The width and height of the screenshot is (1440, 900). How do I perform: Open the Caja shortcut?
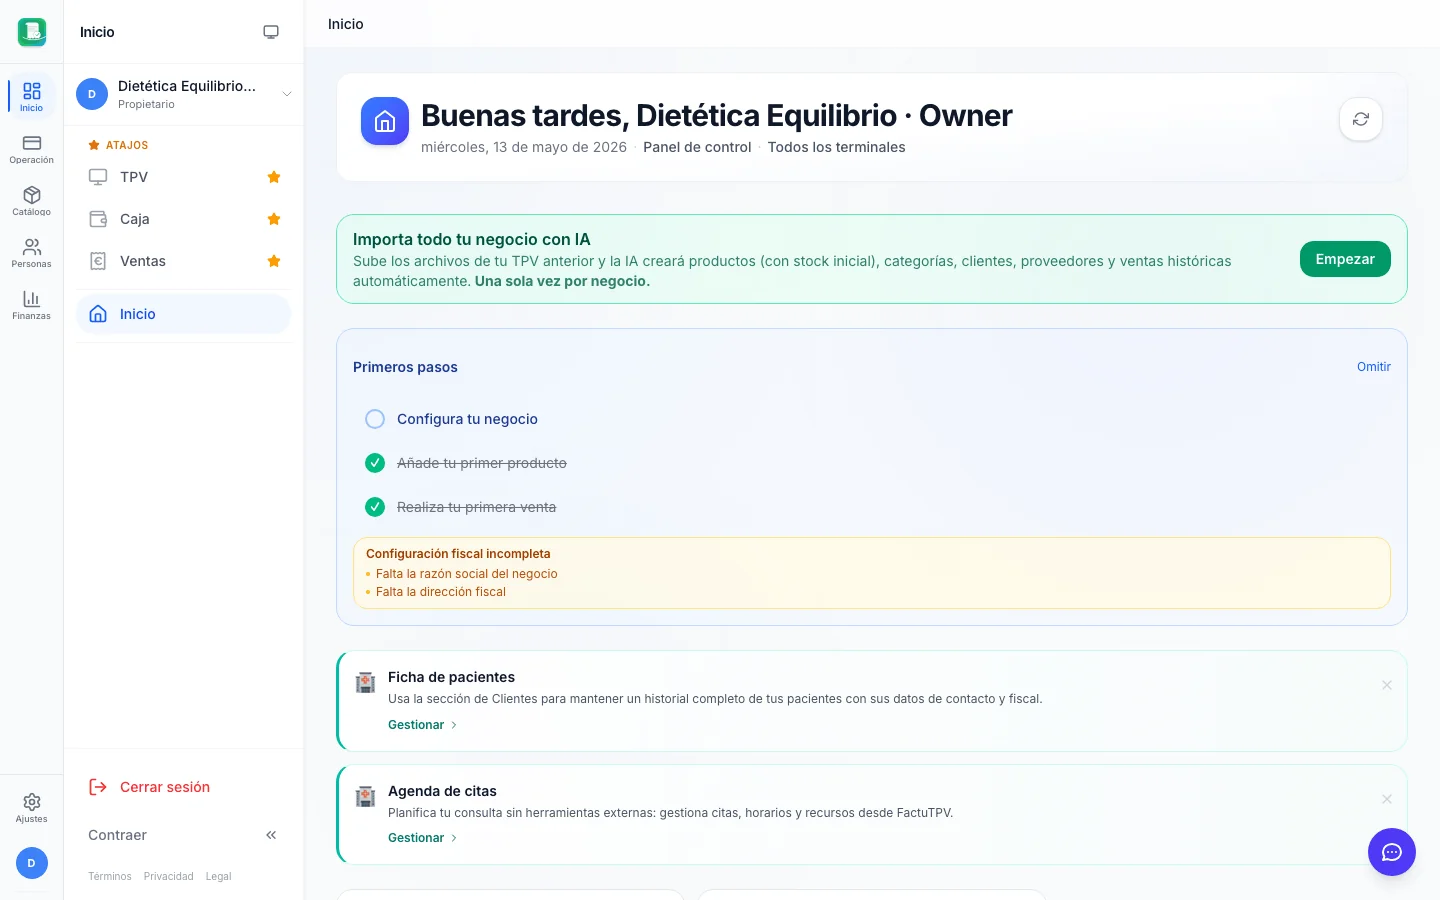click(184, 219)
